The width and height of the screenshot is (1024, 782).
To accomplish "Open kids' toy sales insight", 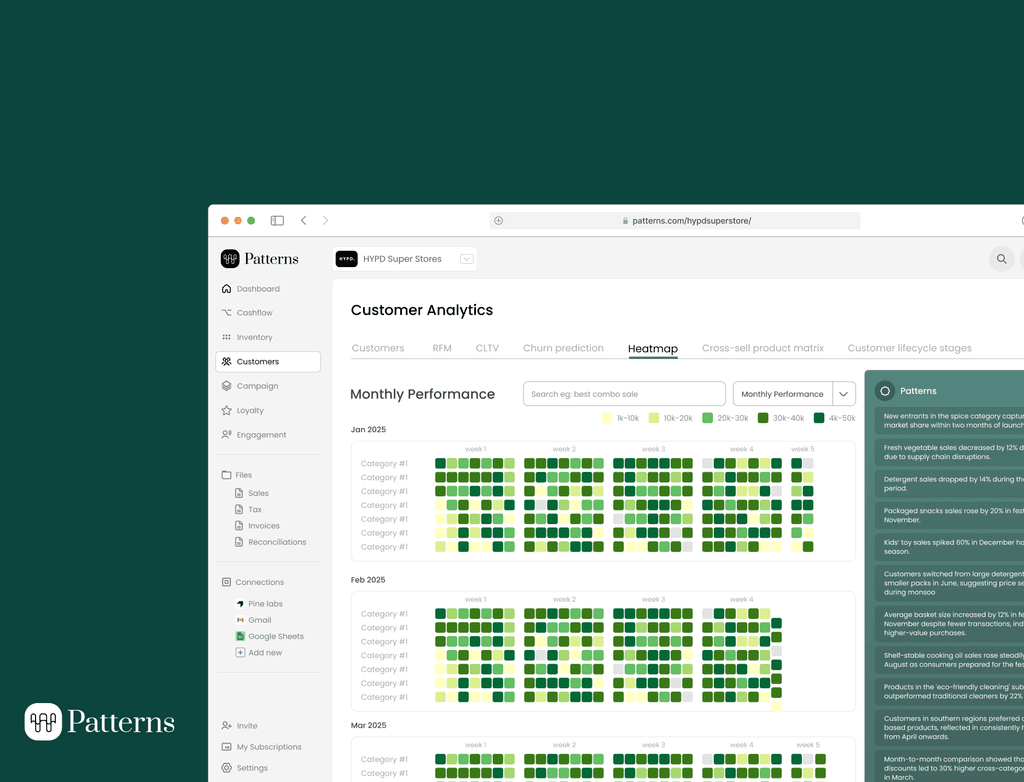I will (x=950, y=547).
